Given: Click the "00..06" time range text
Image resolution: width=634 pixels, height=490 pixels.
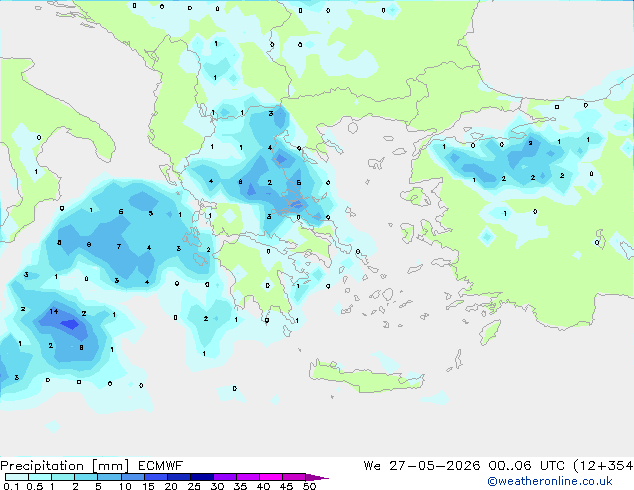Looking at the screenshot, I should pos(511,466).
